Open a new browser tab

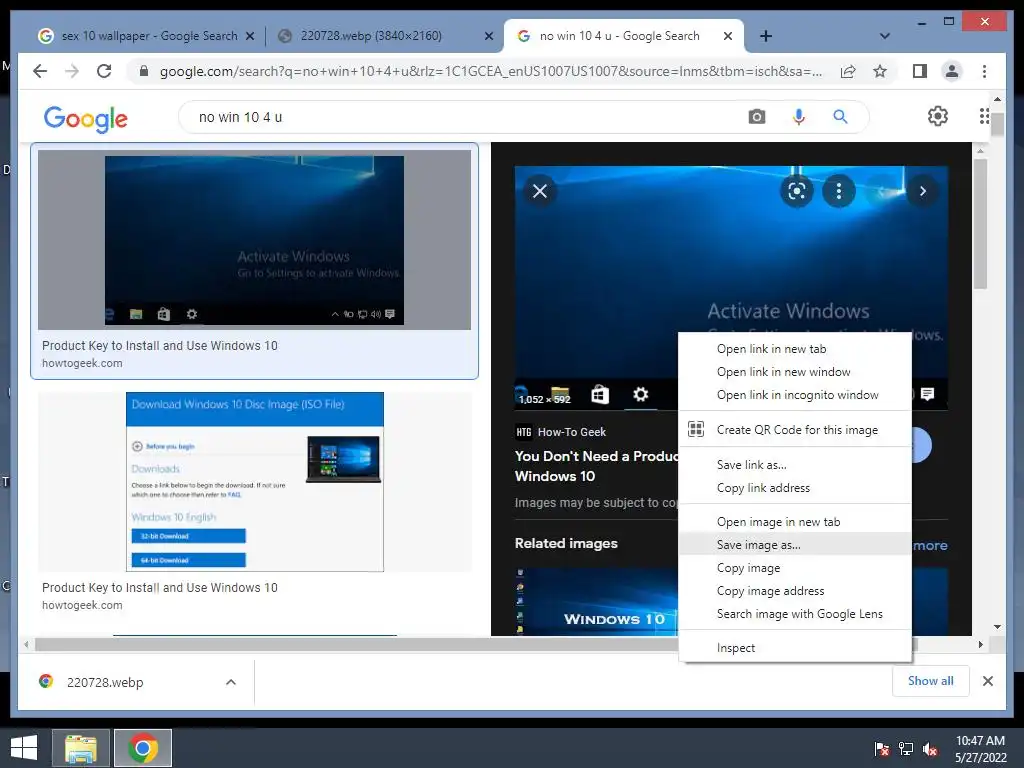[765, 36]
